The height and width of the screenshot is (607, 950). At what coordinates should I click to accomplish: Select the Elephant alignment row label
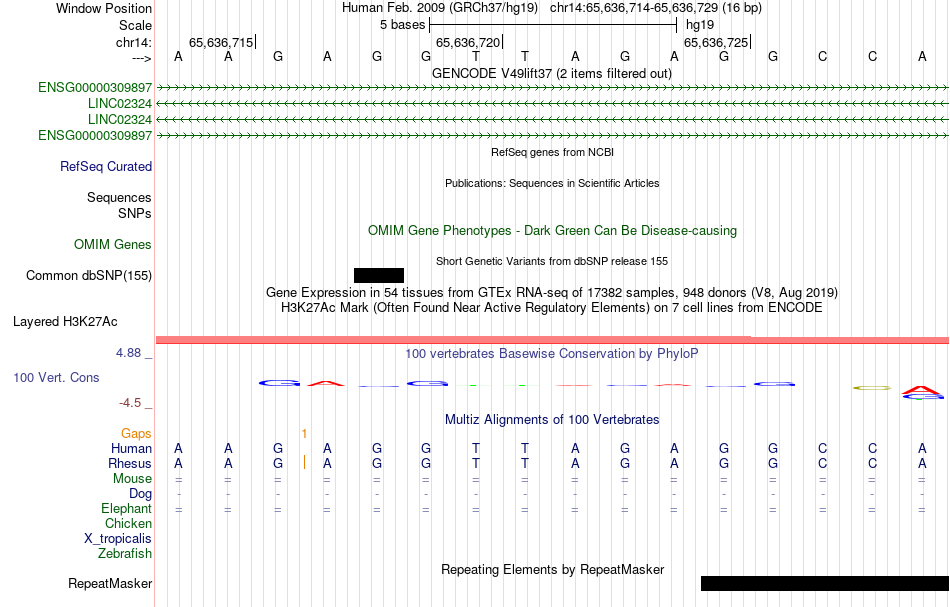coord(127,509)
